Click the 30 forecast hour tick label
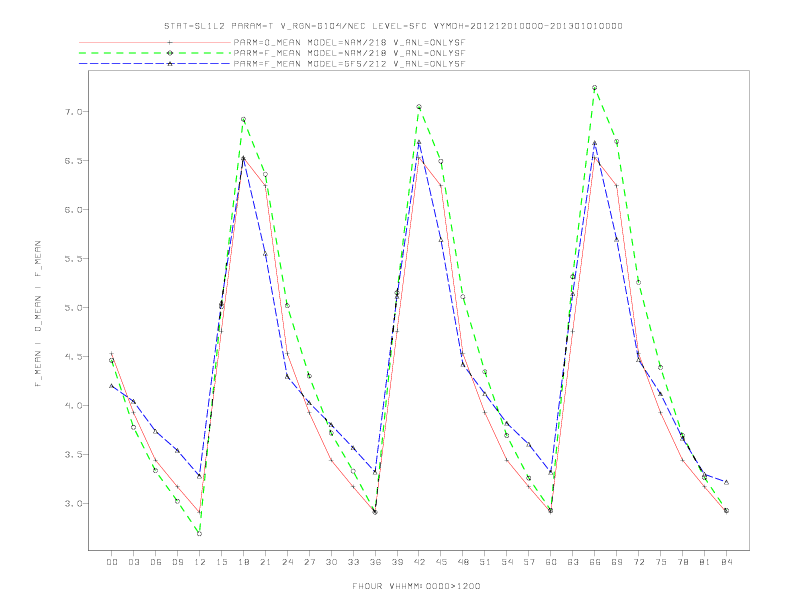Viewport: 792px width, 612px height. pos(331,562)
